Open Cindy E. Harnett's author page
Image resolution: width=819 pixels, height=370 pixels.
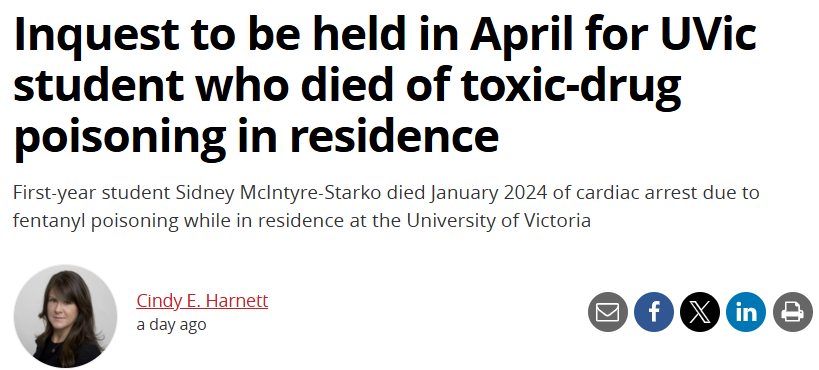[202, 300]
